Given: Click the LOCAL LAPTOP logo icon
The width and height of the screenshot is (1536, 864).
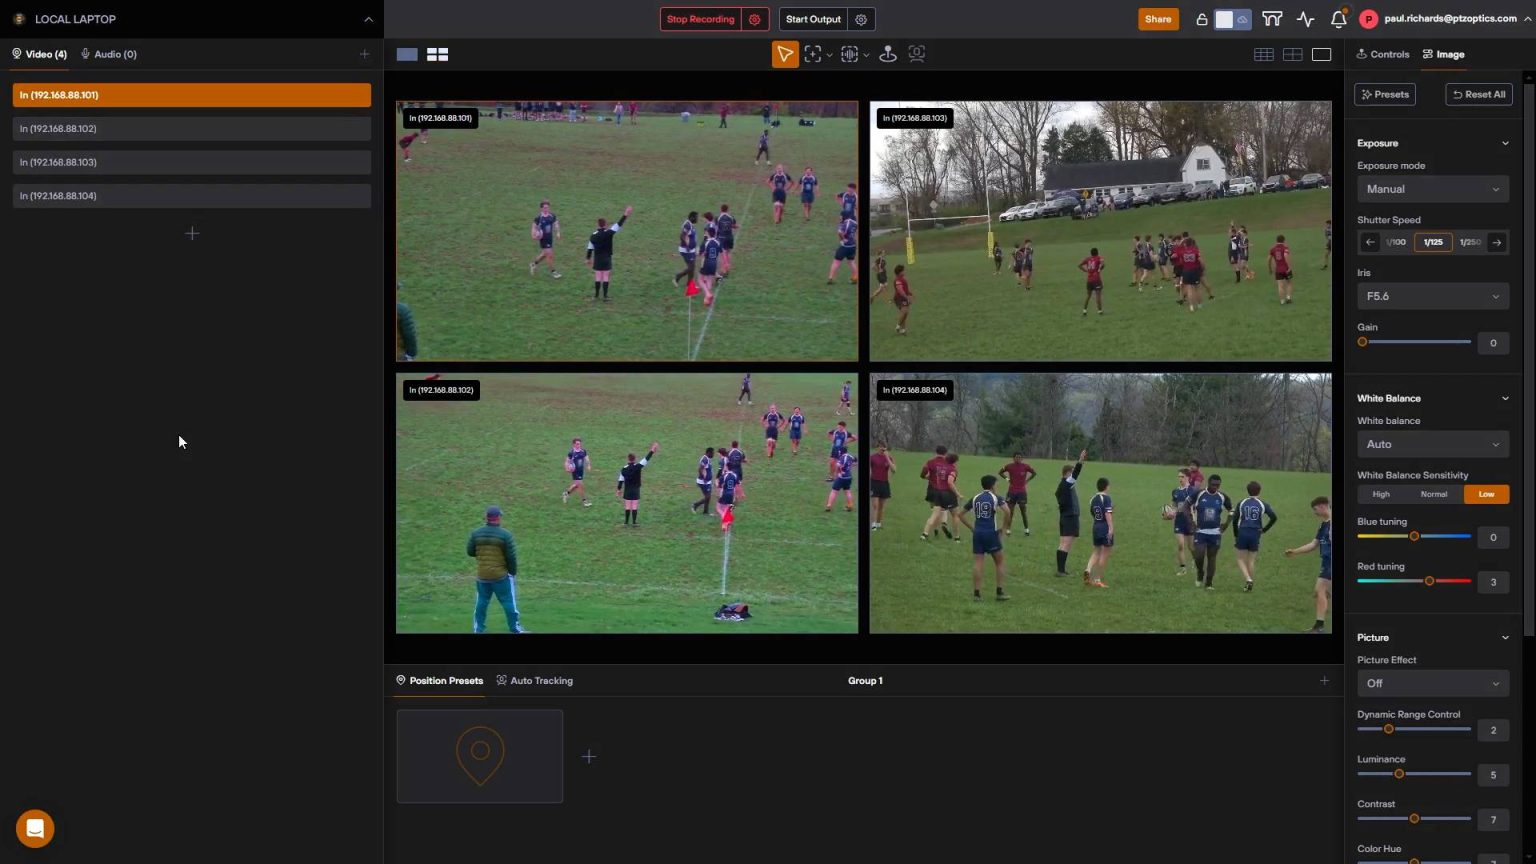Looking at the screenshot, I should [19, 19].
